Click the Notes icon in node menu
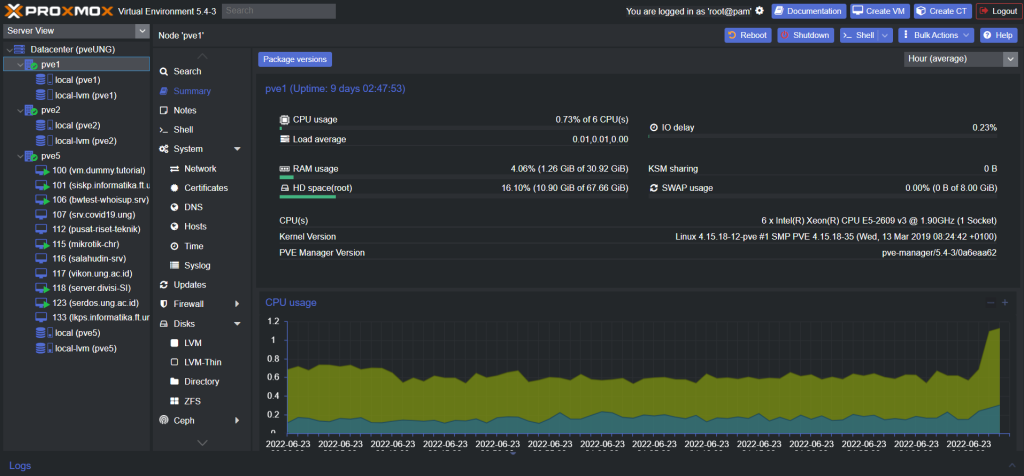The image size is (1024, 476). [x=164, y=110]
